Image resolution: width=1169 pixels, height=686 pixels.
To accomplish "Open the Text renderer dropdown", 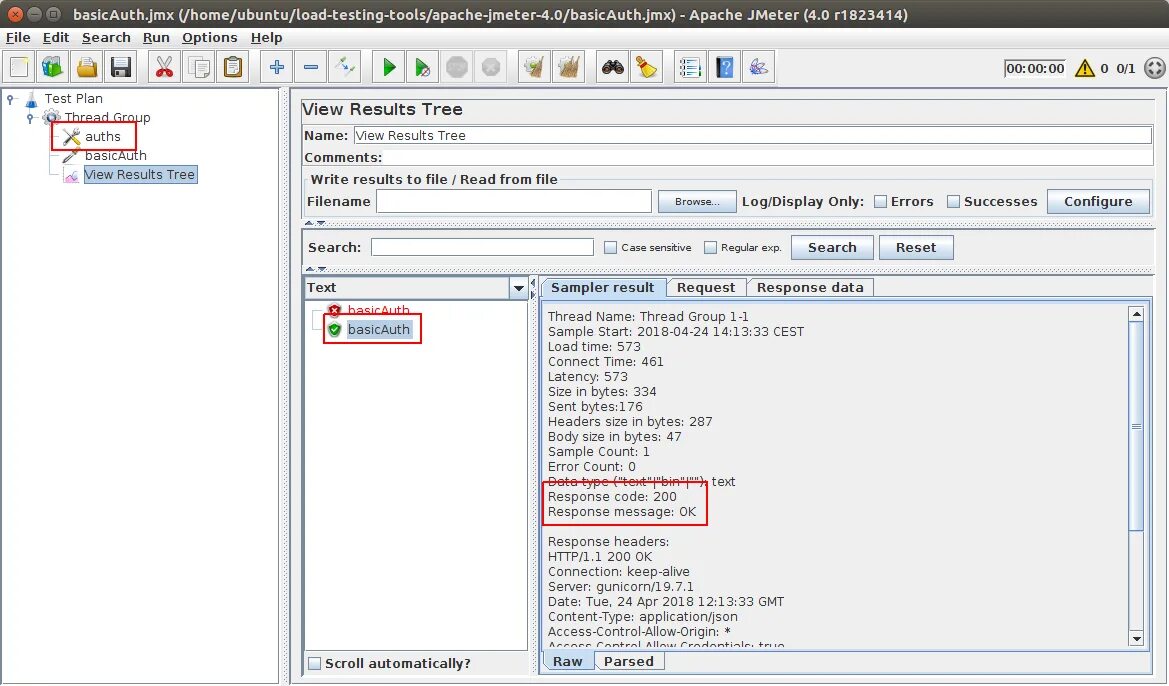I will pos(519,288).
